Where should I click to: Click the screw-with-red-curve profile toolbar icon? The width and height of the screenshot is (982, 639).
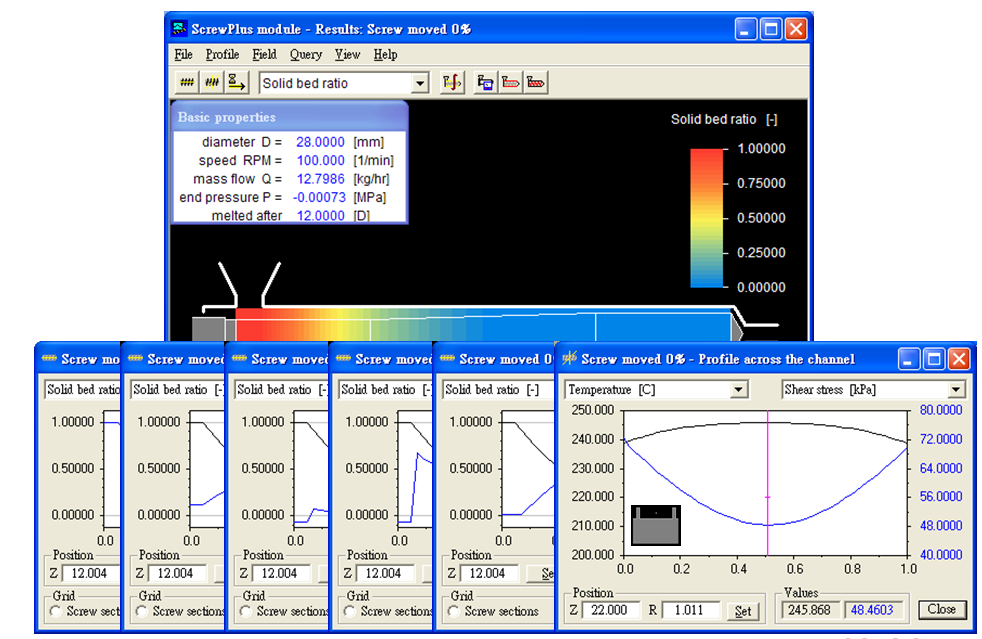click(452, 83)
